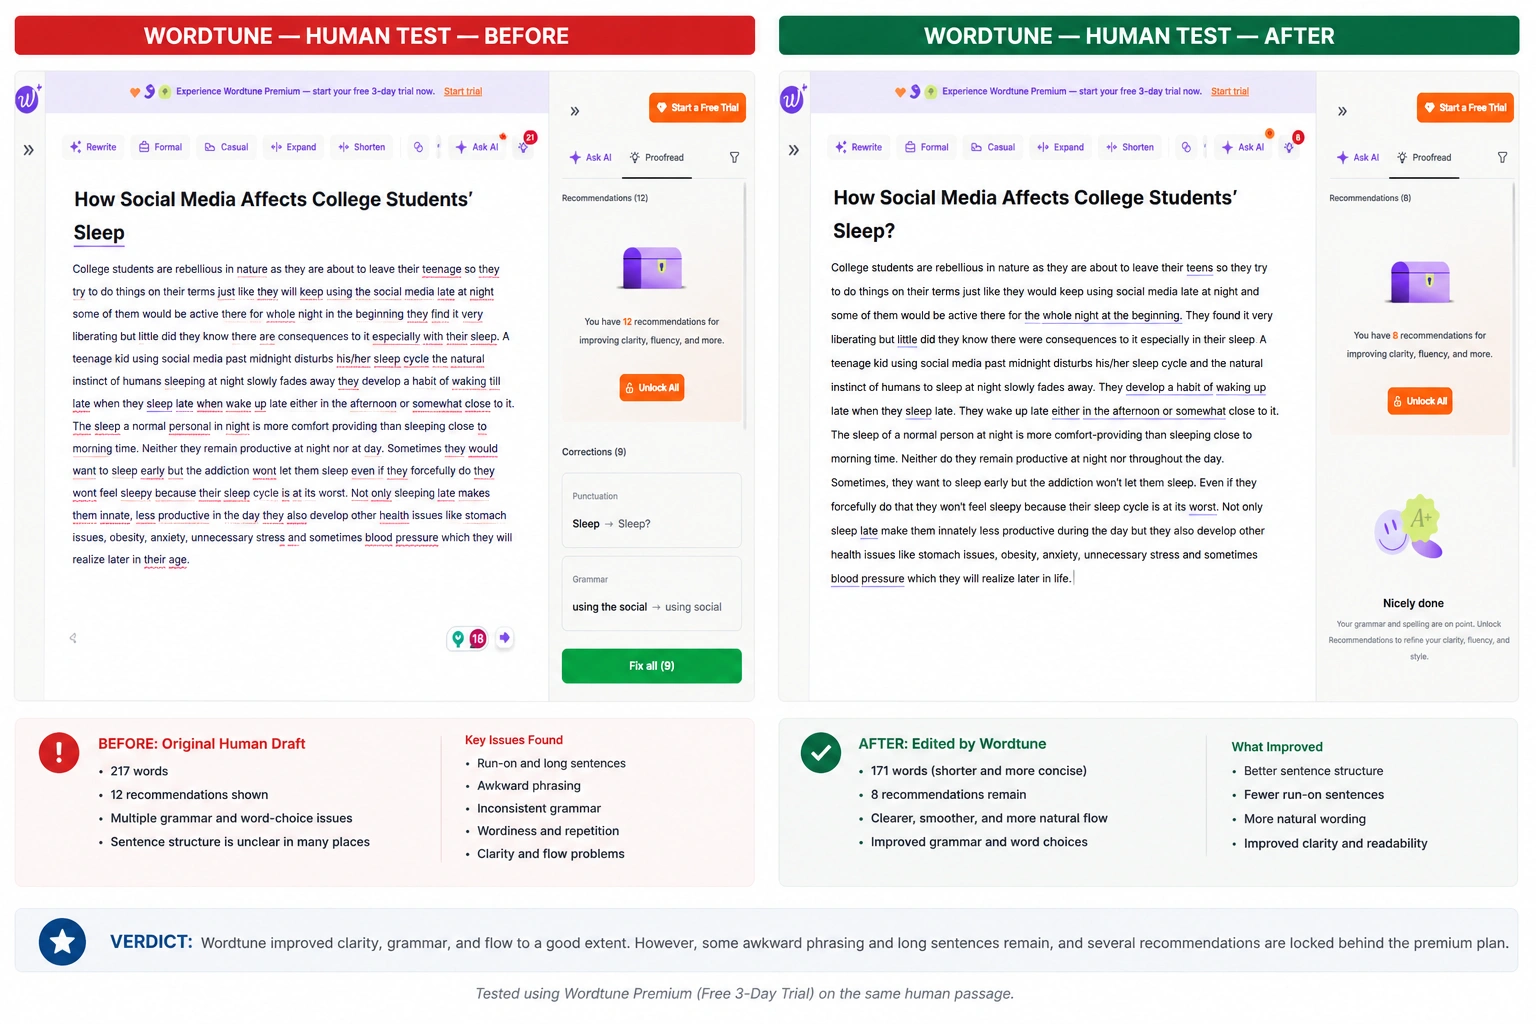
Task: Collapse the right panel chevron in AFTER panel
Action: click(1342, 111)
